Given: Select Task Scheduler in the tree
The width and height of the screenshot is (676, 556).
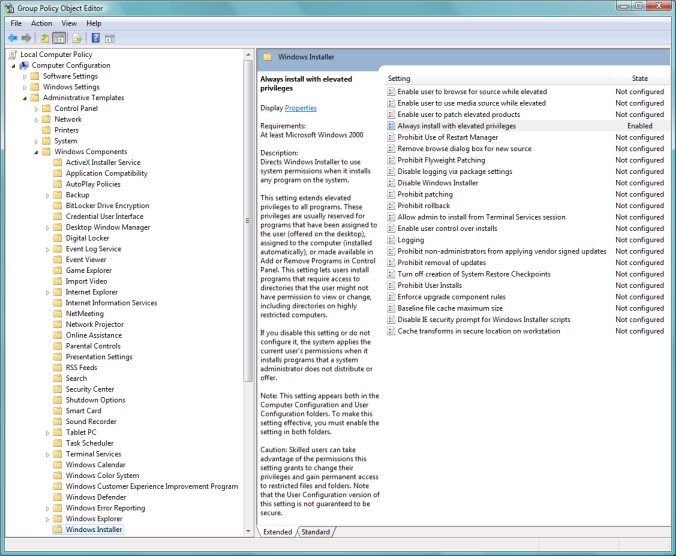Looking at the screenshot, I should (89, 443).
